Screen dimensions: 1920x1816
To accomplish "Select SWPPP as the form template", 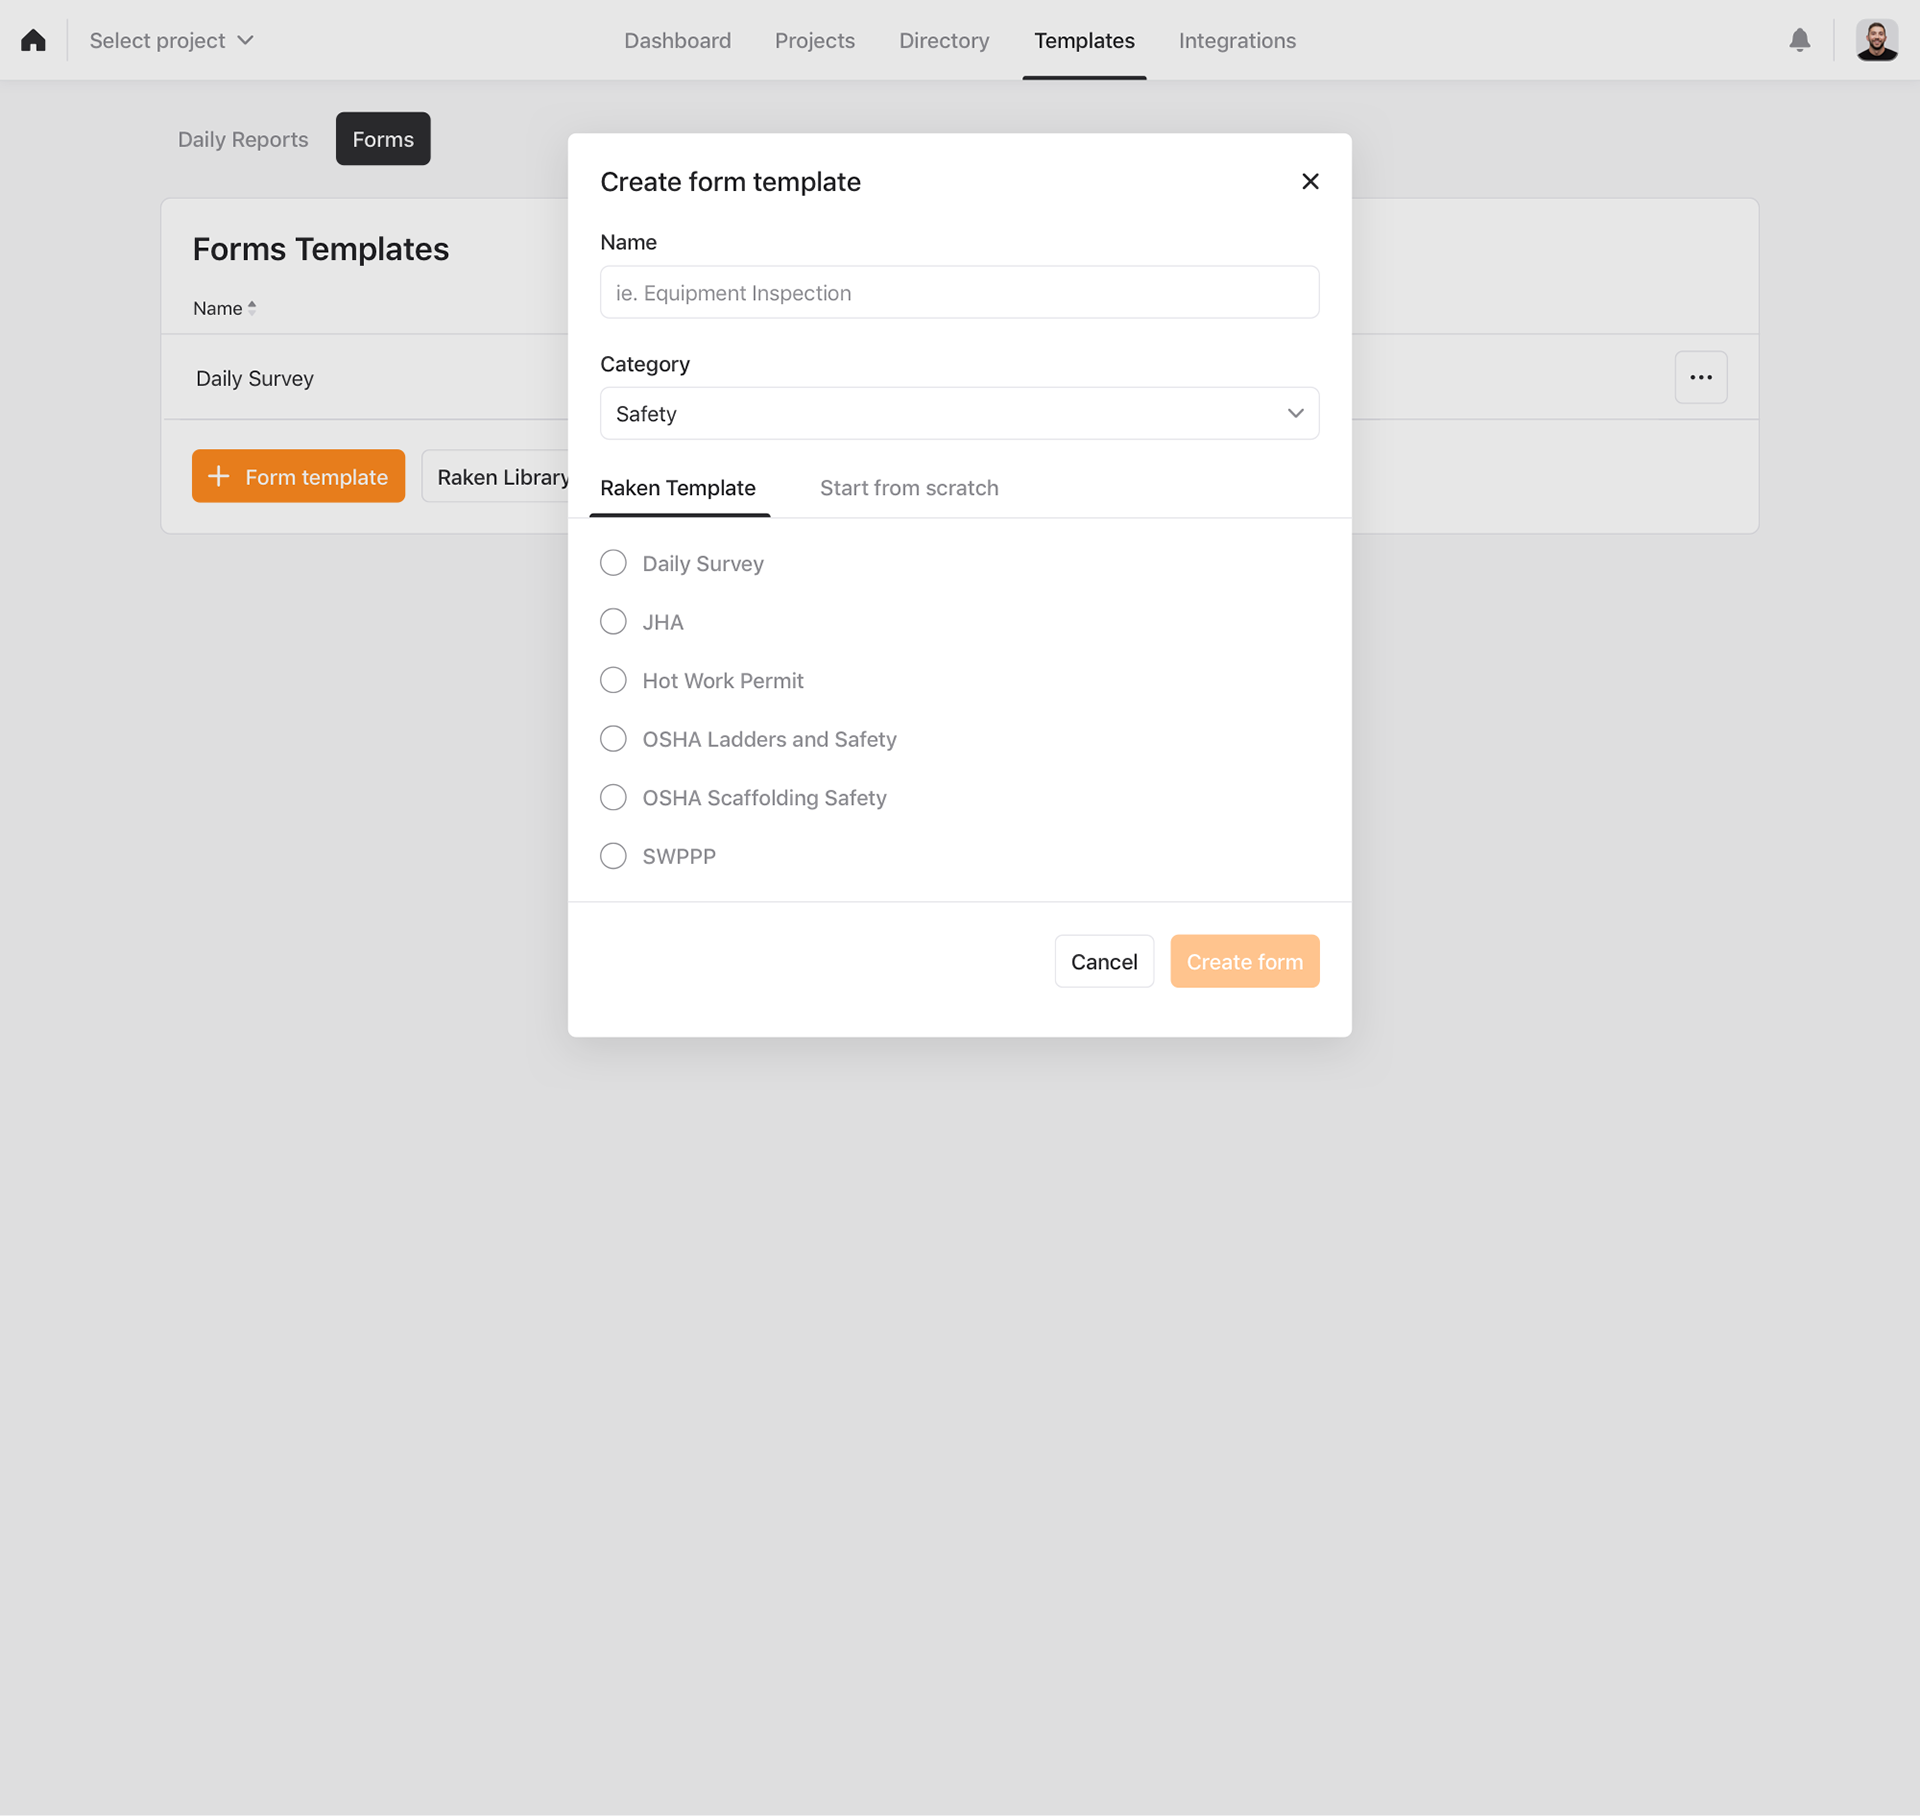I will point(612,855).
